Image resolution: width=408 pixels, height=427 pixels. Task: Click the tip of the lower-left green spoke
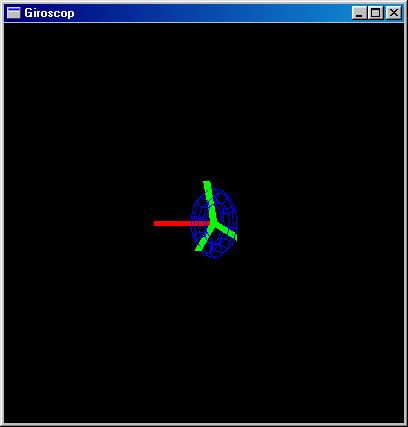[198, 249]
